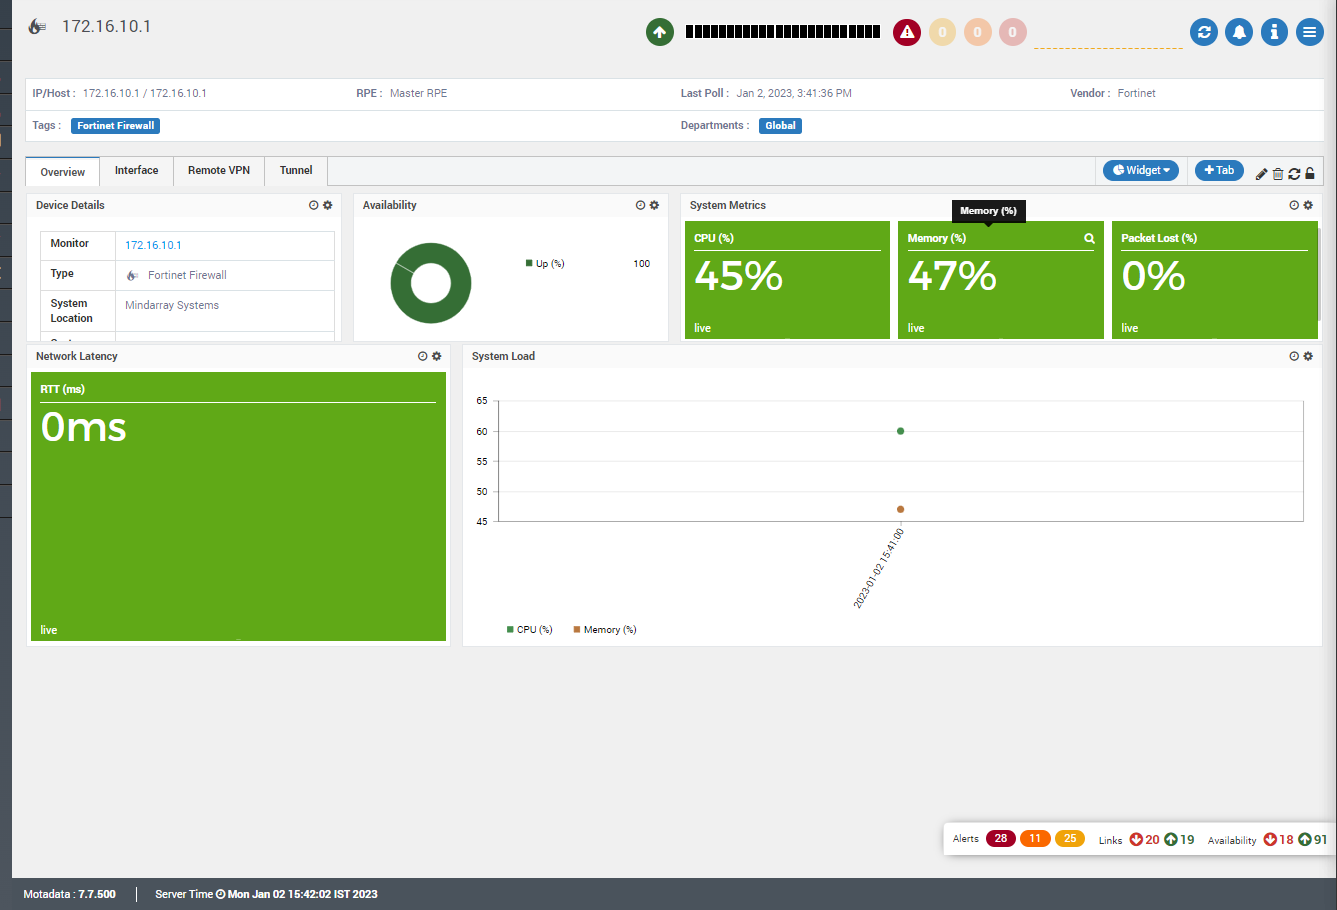The width and height of the screenshot is (1337, 910).
Task: Click the orange 11 alerts badge
Action: pos(1035,839)
